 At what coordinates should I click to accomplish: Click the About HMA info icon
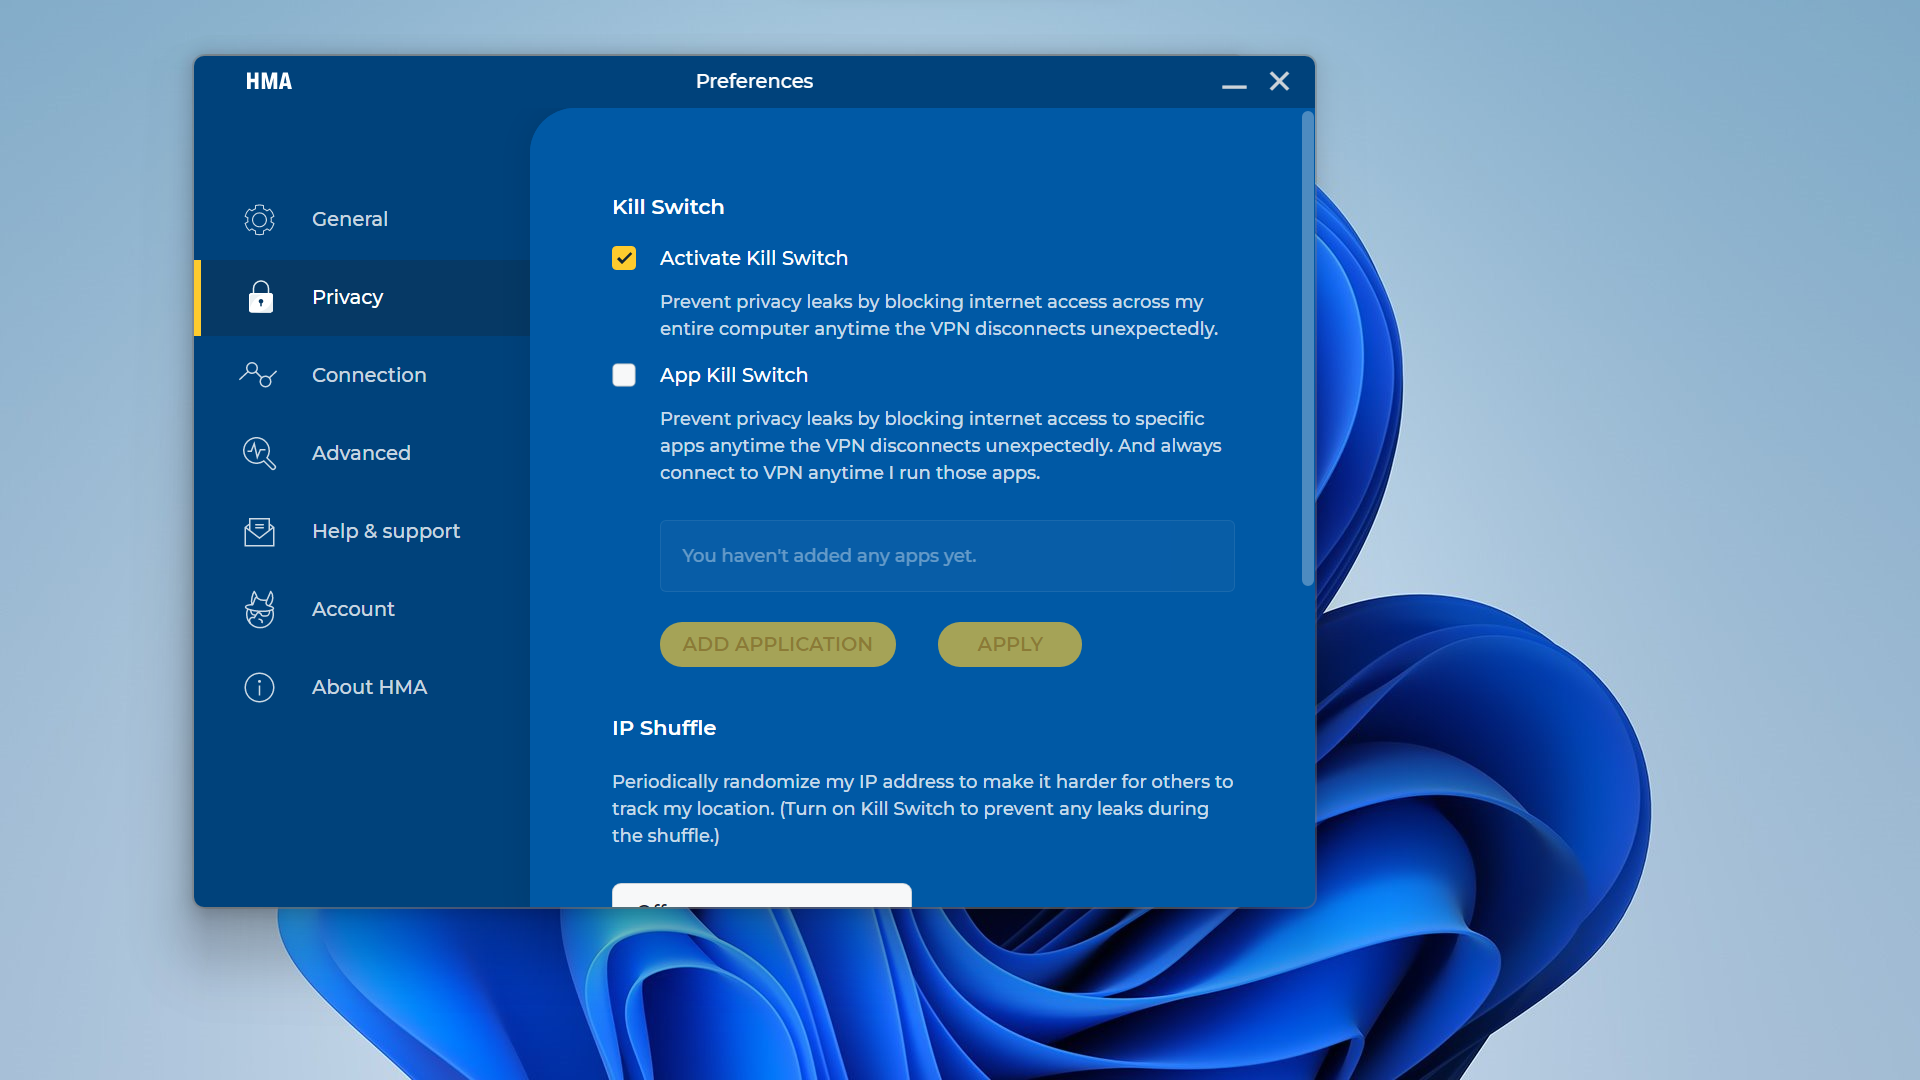pyautogui.click(x=259, y=687)
